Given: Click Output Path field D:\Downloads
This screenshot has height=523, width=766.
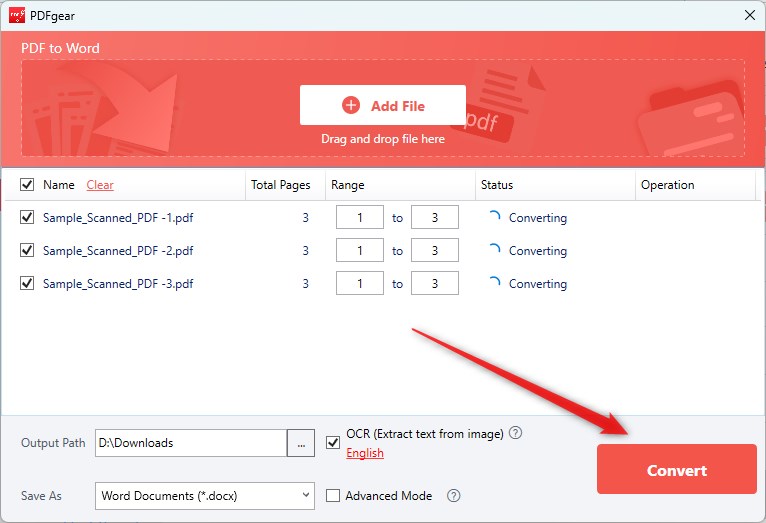Looking at the screenshot, I should 191,443.
